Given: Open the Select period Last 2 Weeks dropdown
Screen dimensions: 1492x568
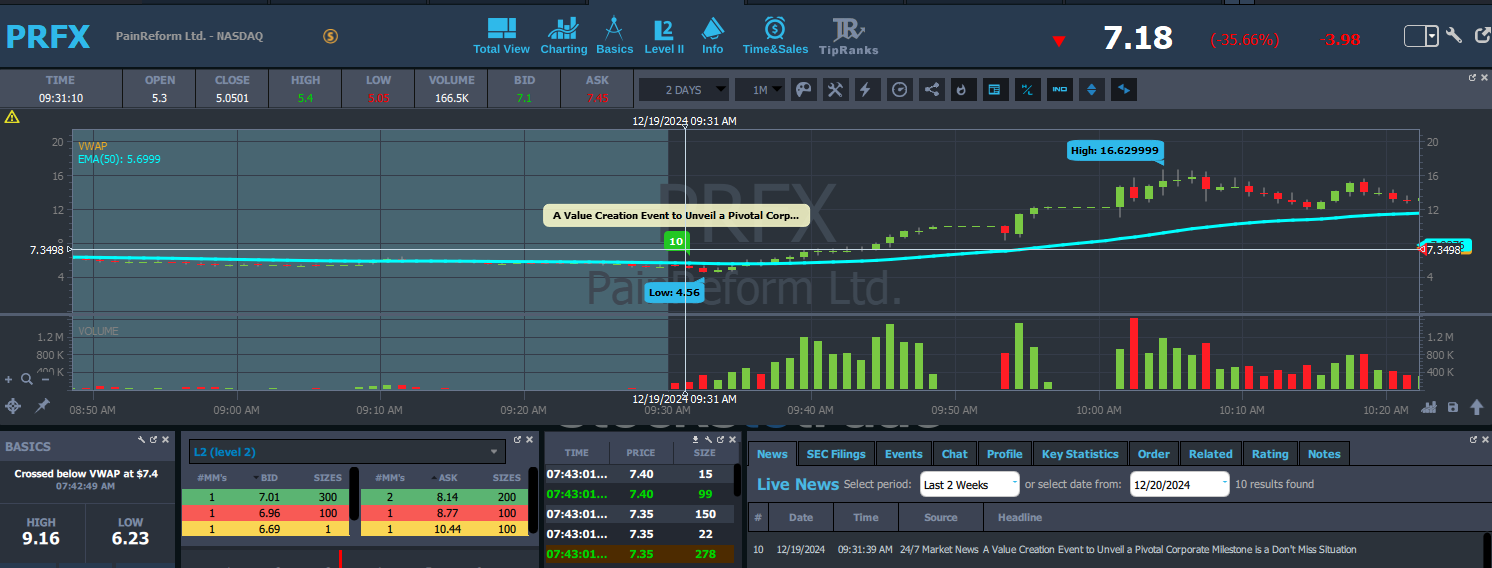Looking at the screenshot, I should click(970, 484).
